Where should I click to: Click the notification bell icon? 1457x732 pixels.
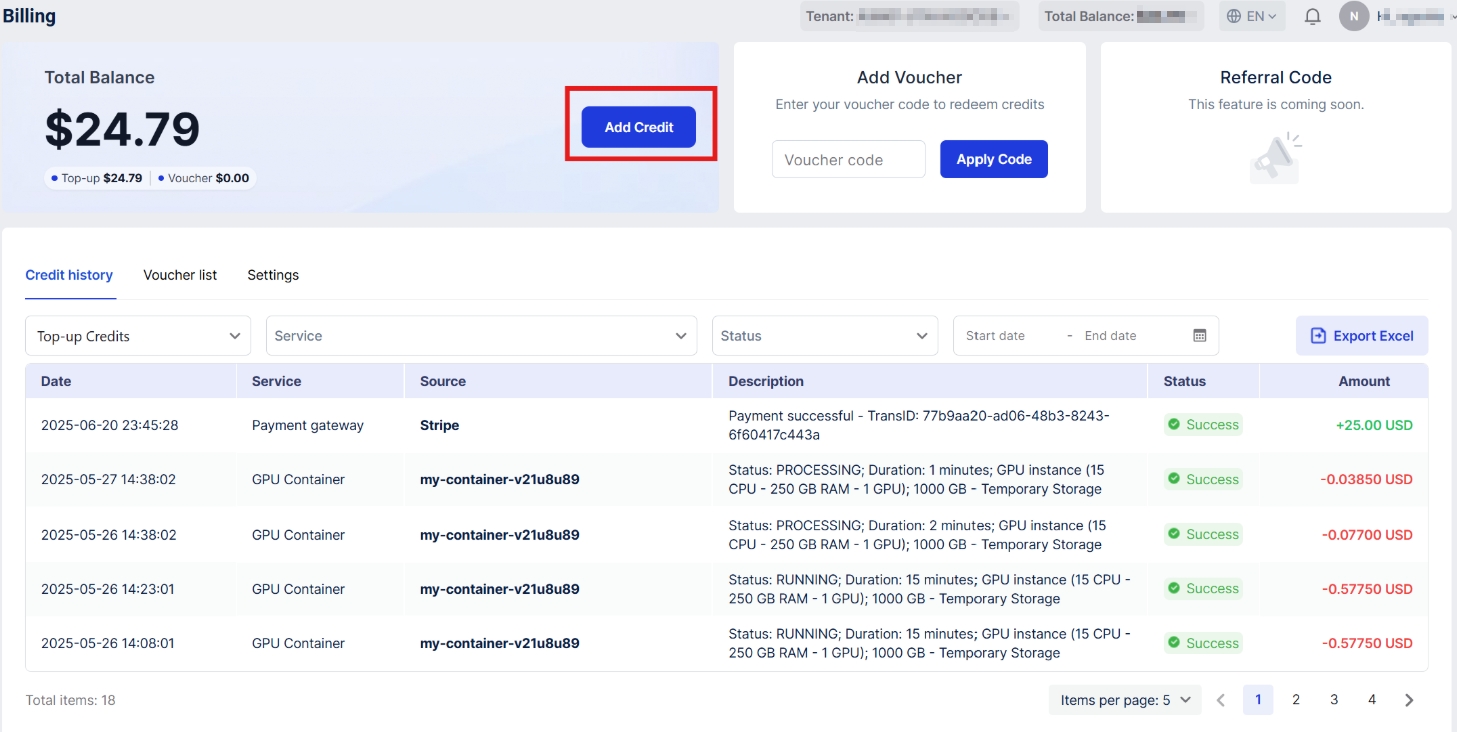pyautogui.click(x=1313, y=17)
